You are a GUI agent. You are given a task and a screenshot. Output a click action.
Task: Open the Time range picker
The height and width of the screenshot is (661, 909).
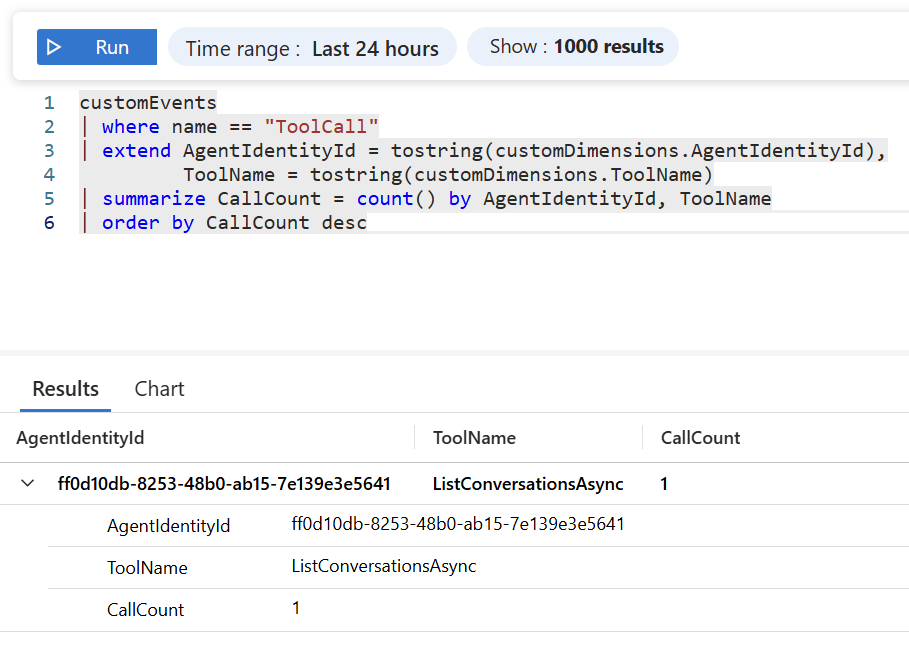(x=312, y=47)
